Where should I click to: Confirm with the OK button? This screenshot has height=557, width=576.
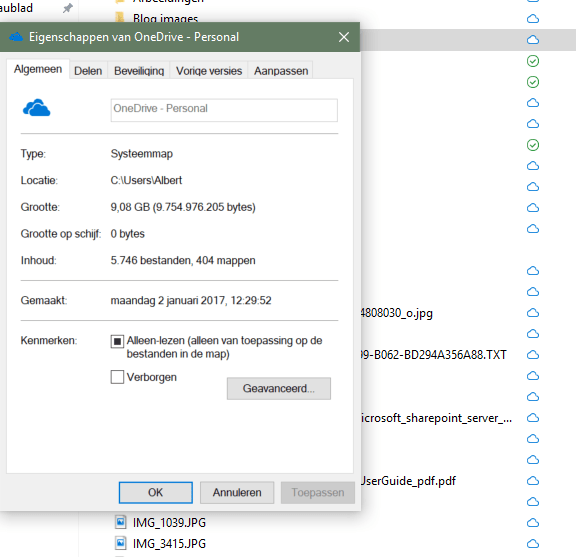[155, 492]
